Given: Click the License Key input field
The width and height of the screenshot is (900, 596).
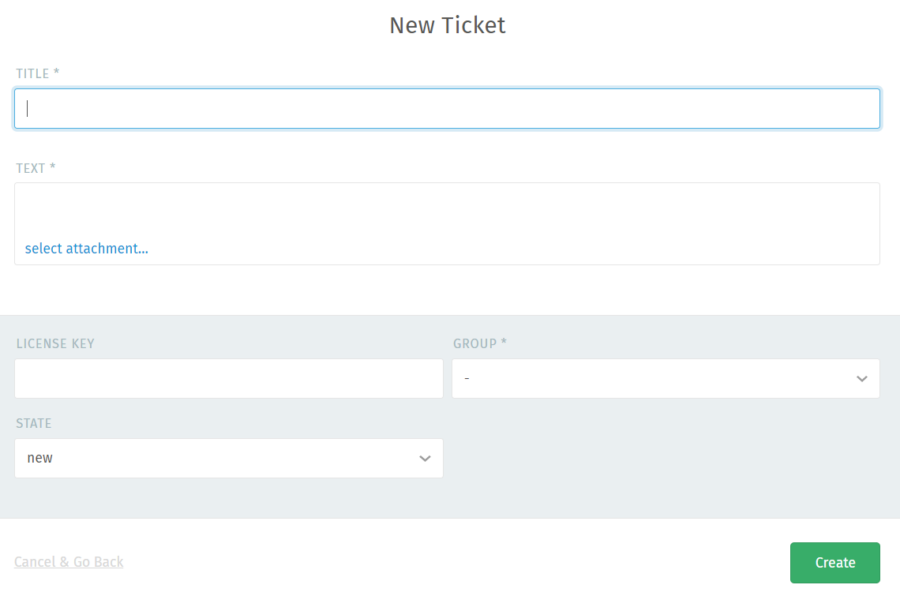Looking at the screenshot, I should click(x=228, y=378).
